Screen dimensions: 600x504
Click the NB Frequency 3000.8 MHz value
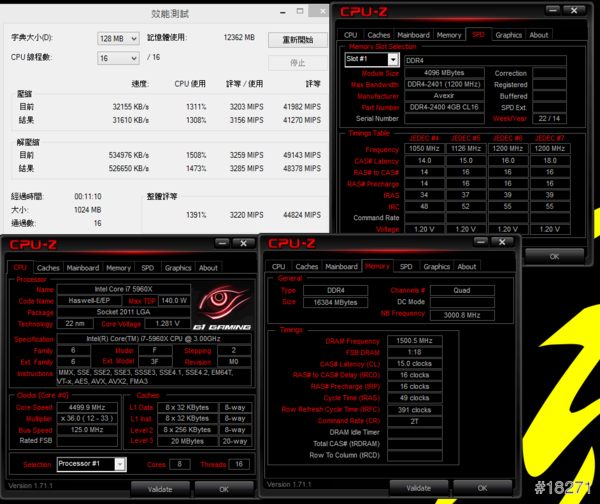click(462, 315)
